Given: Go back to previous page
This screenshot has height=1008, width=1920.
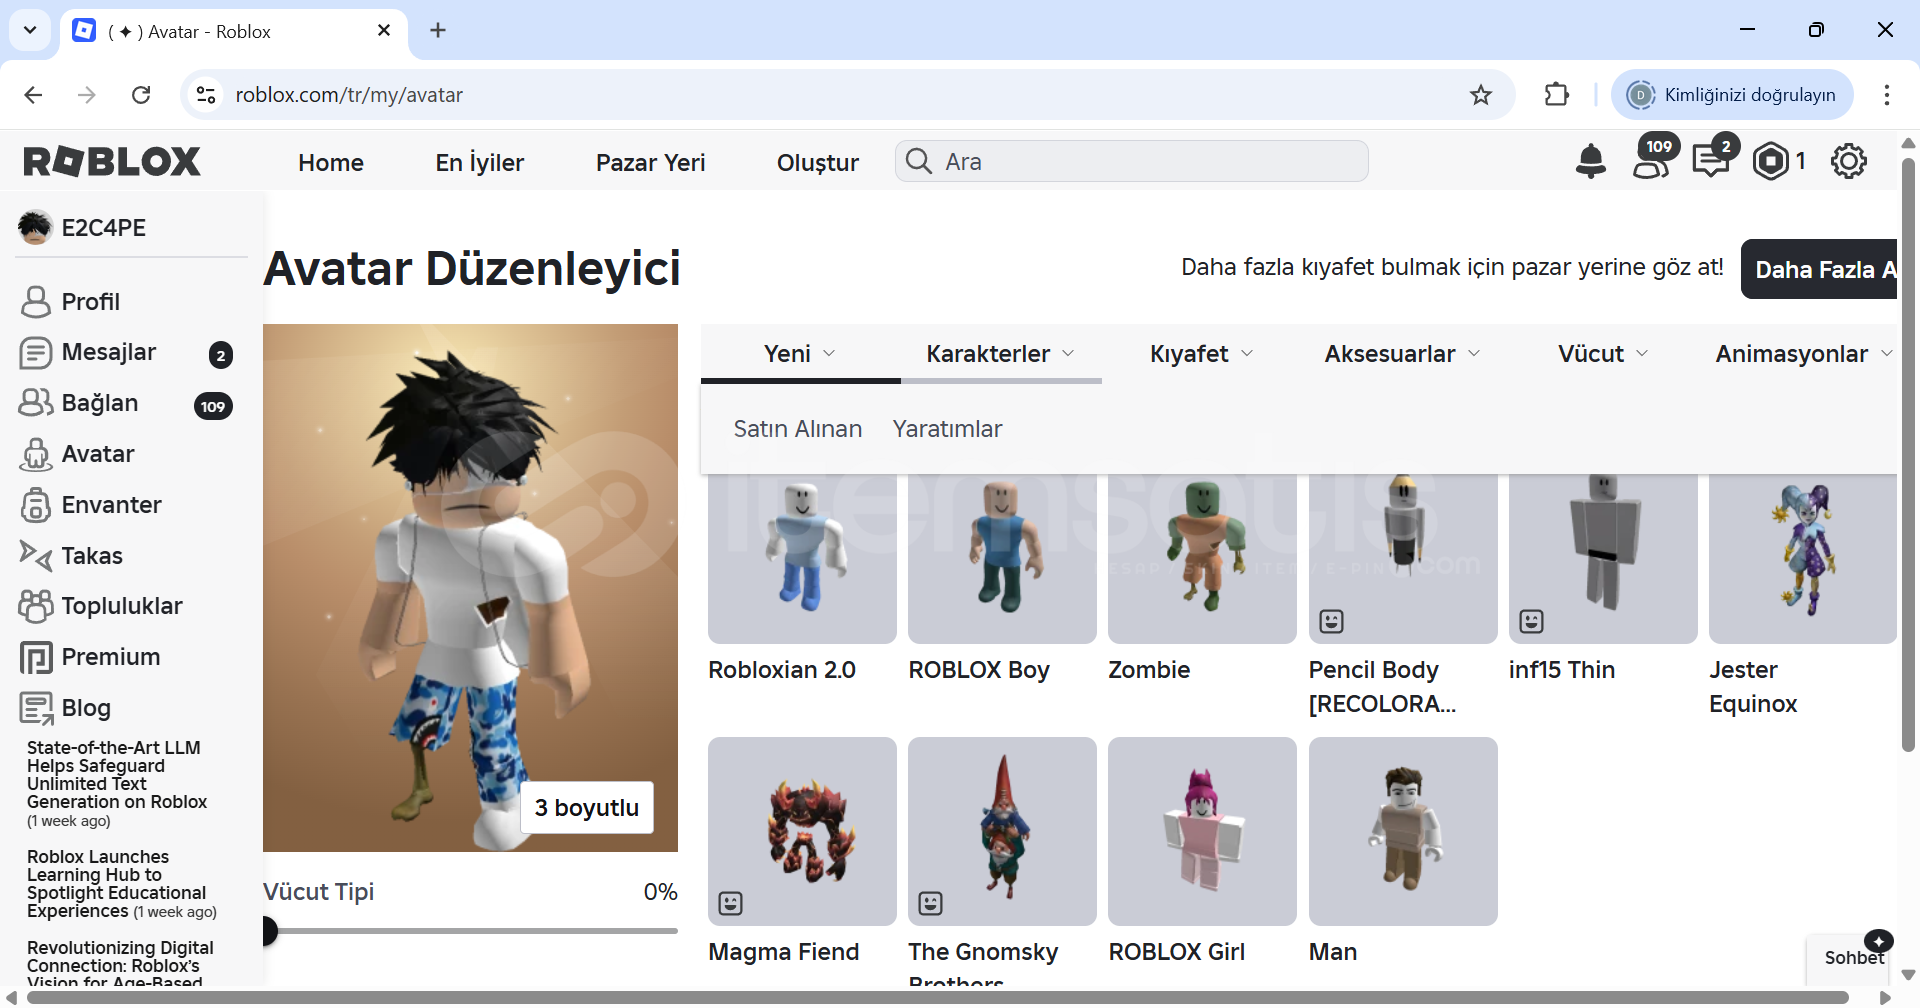Looking at the screenshot, I should coord(33,95).
